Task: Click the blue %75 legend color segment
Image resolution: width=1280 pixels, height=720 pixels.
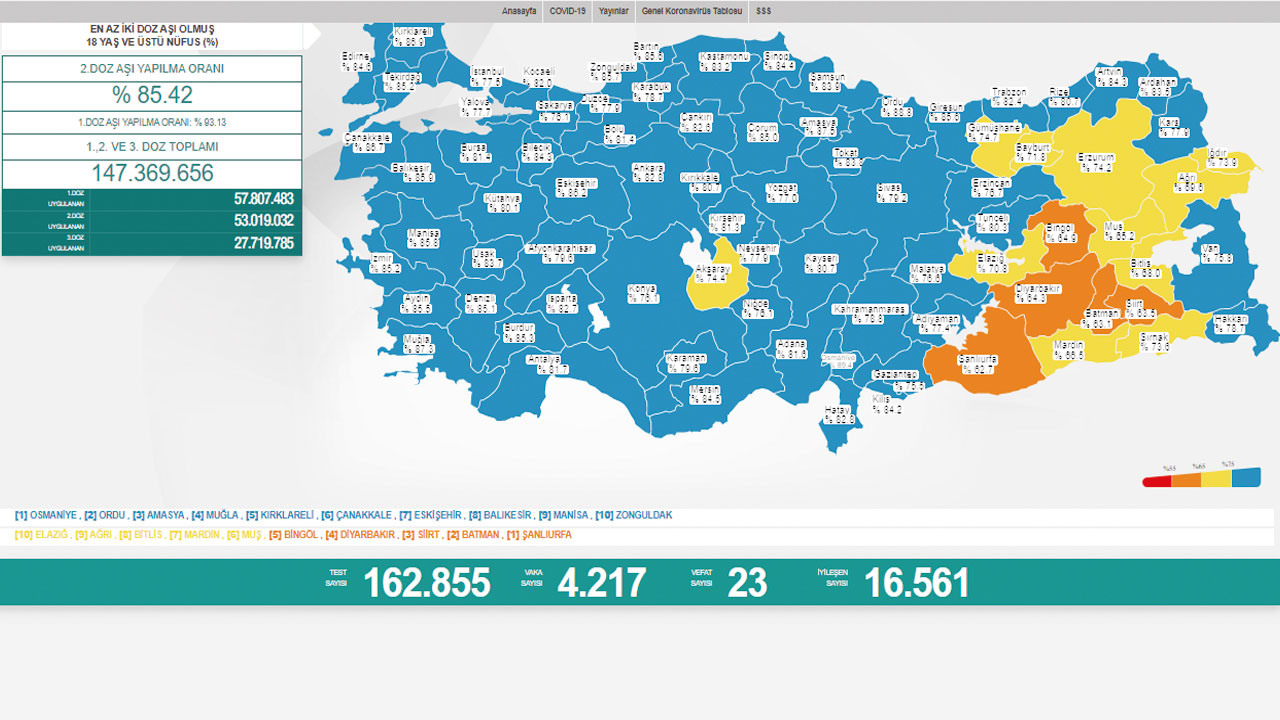Action: [x=1245, y=479]
